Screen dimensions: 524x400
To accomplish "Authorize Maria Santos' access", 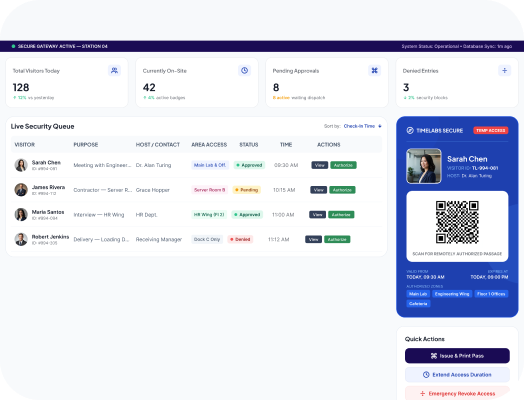I will pyautogui.click(x=341, y=215).
